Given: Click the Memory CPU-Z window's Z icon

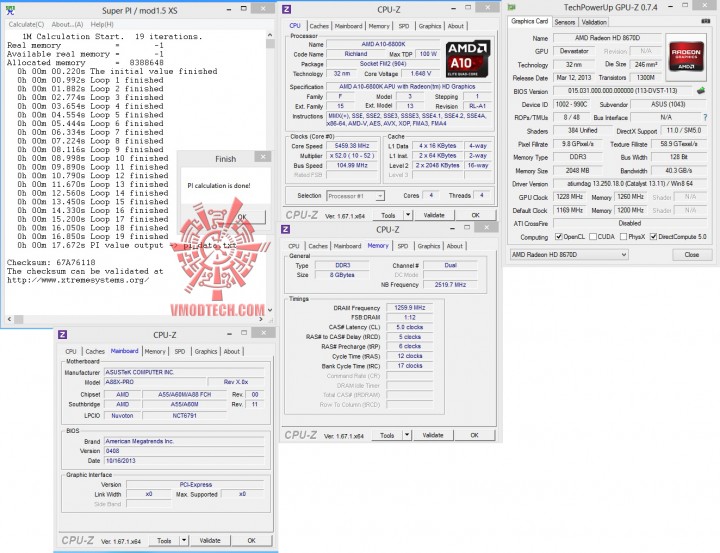Looking at the screenshot, I should (285, 229).
